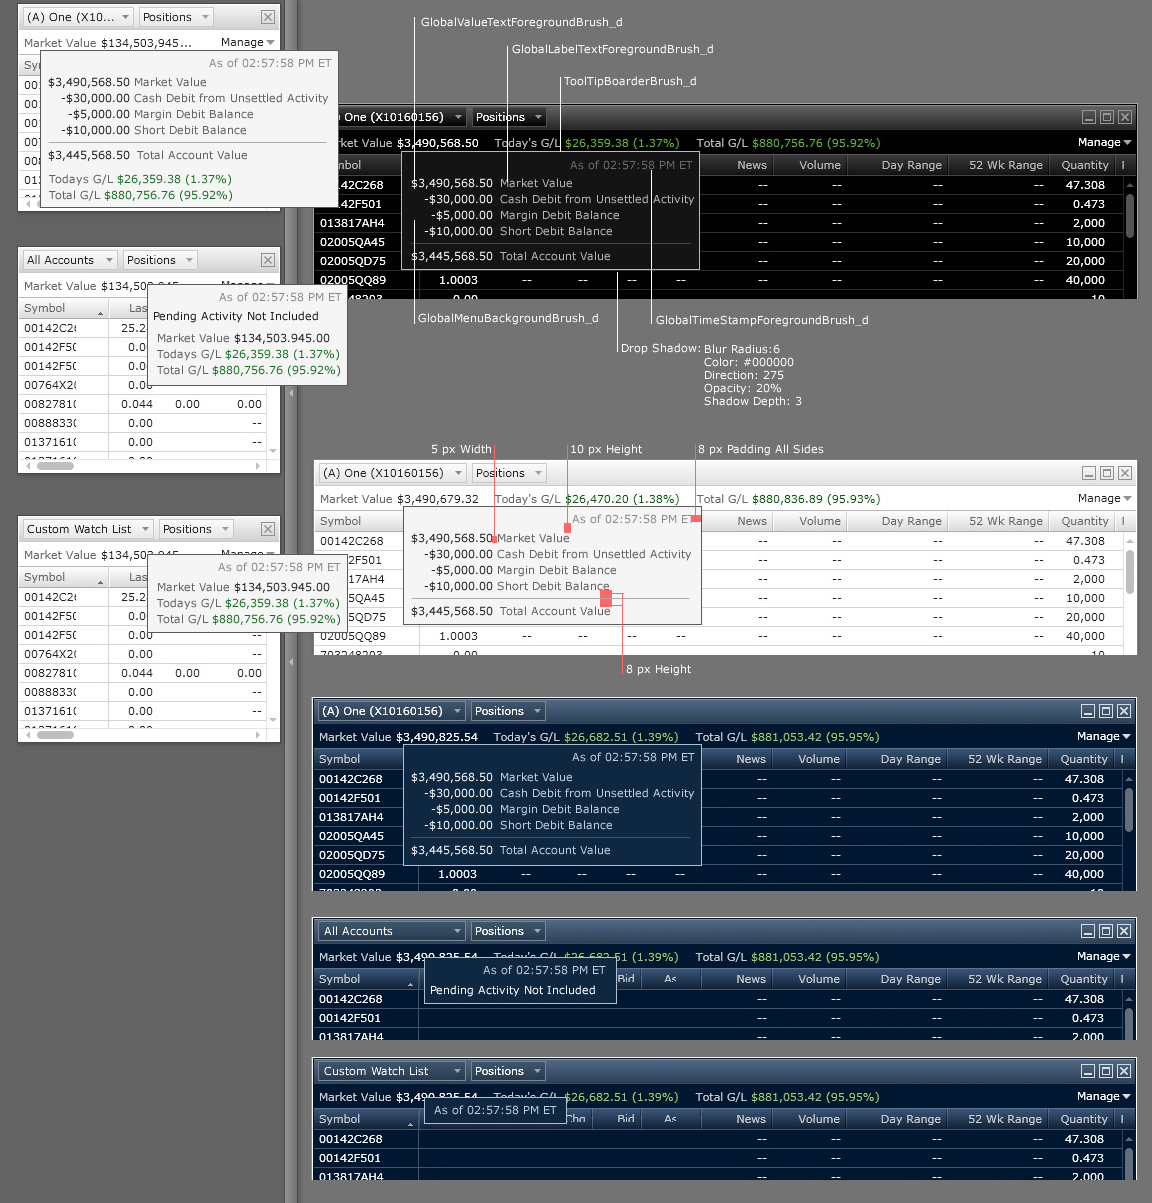This screenshot has height=1203, width=1152.
Task: Open Positions dropdown in the black-themed window
Action: (x=538, y=117)
